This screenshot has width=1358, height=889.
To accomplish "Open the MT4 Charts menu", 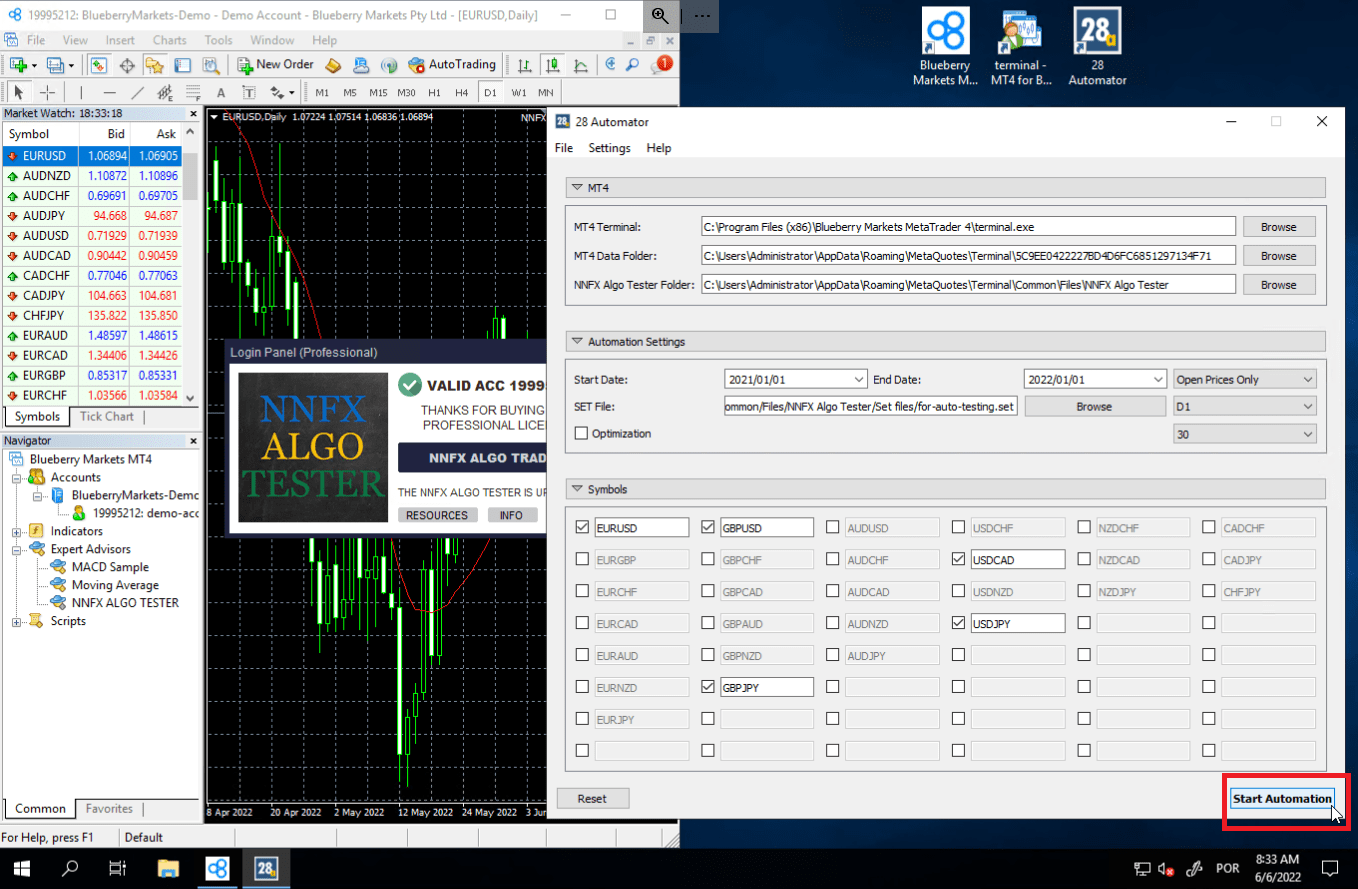I will pos(170,40).
